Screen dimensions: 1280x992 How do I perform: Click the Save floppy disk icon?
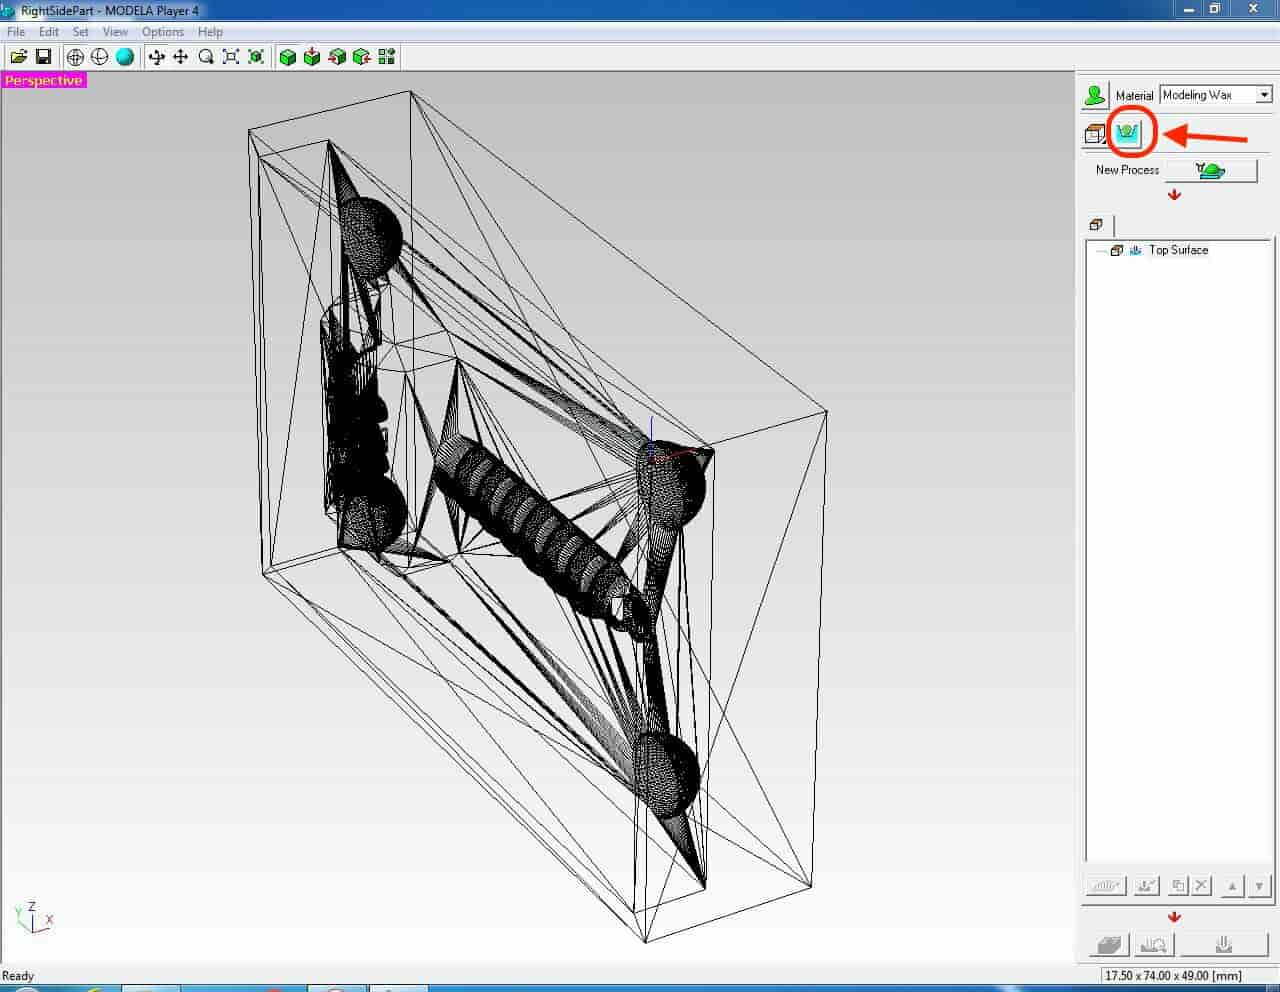[x=43, y=57]
